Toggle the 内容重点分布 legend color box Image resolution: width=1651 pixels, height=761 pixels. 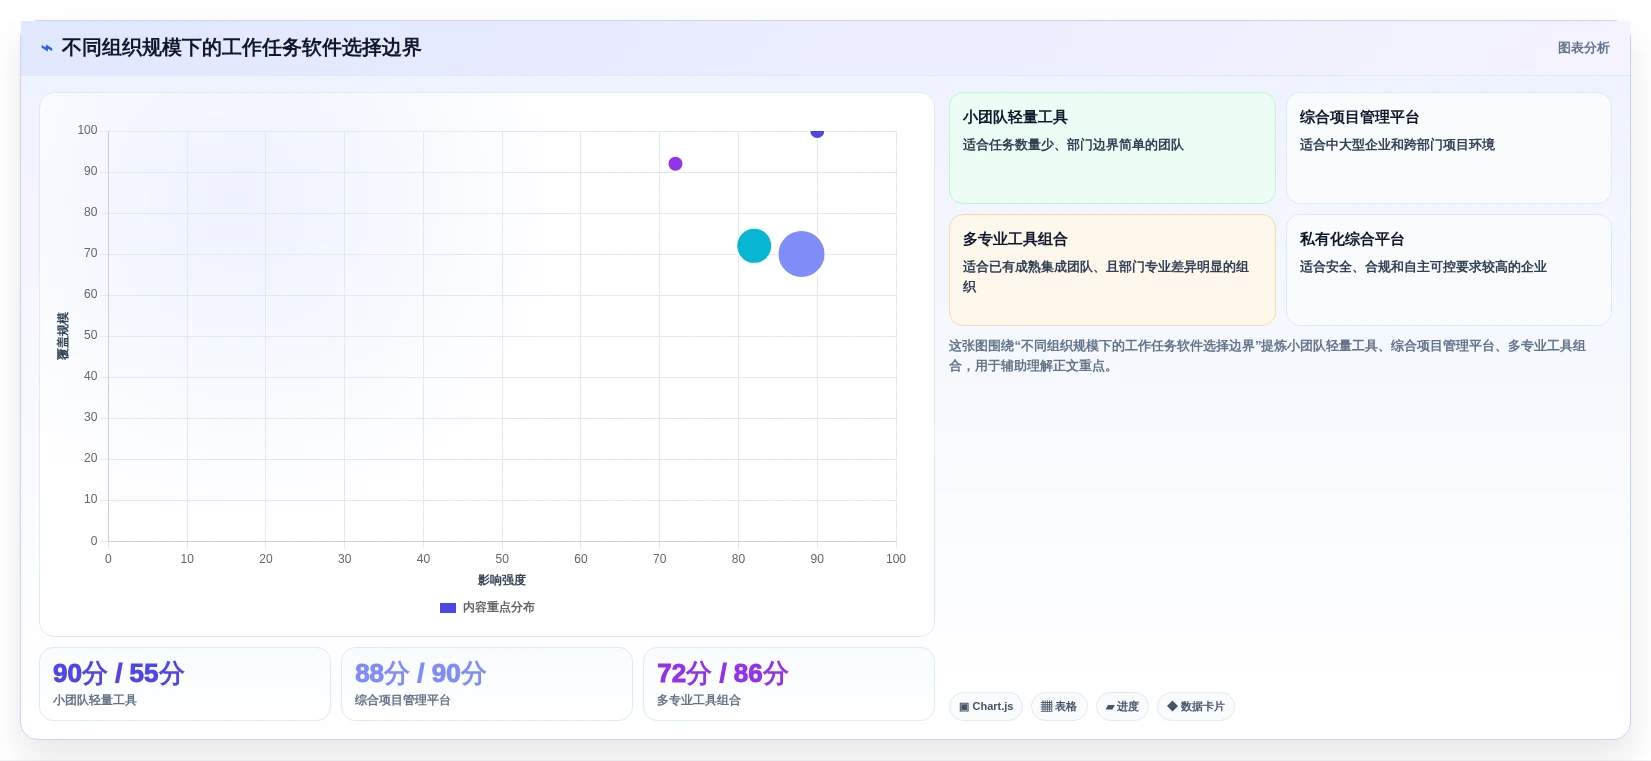448,607
